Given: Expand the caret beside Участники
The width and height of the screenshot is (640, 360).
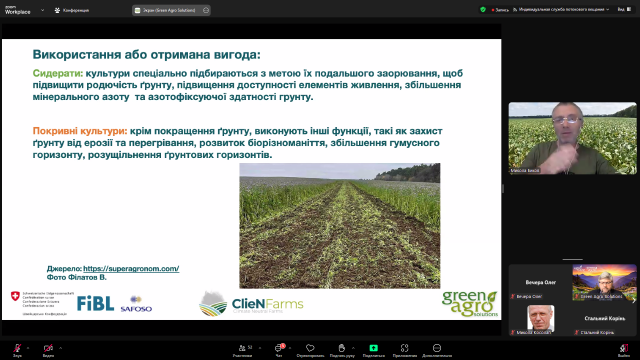Looking at the screenshot, I should click(260, 348).
